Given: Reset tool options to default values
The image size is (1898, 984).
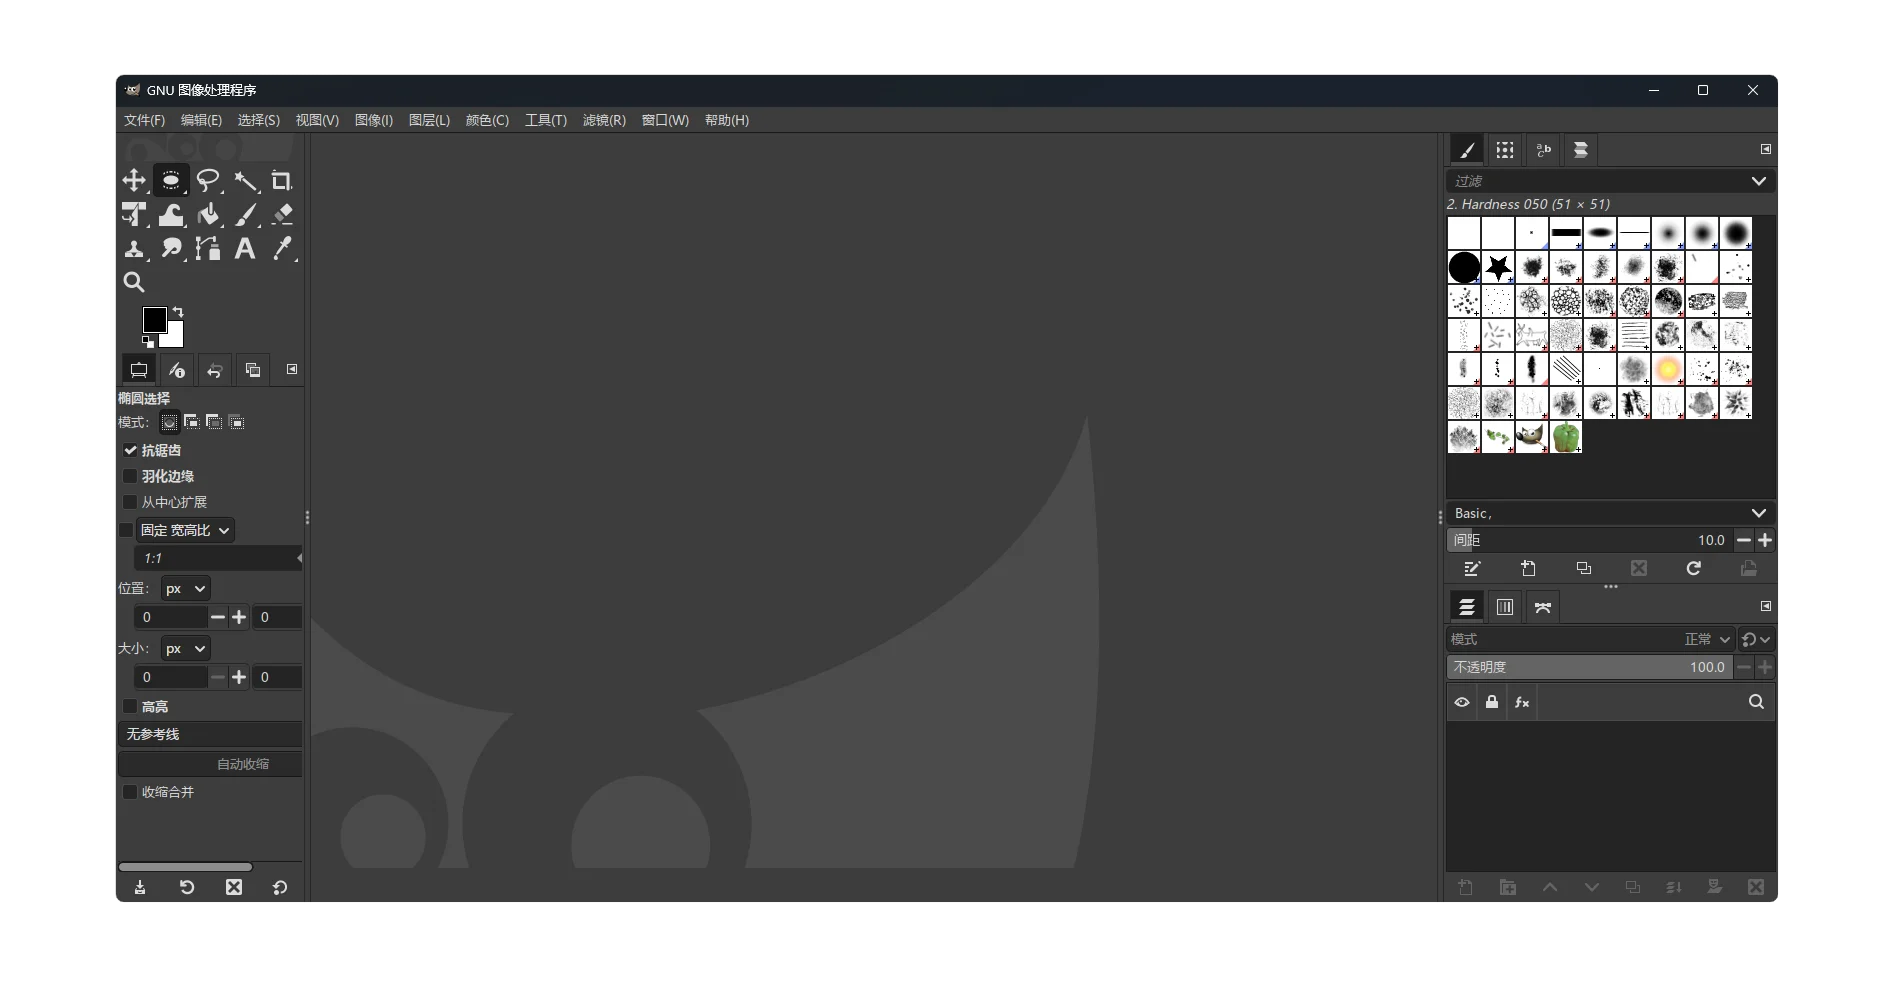Looking at the screenshot, I should (x=280, y=887).
